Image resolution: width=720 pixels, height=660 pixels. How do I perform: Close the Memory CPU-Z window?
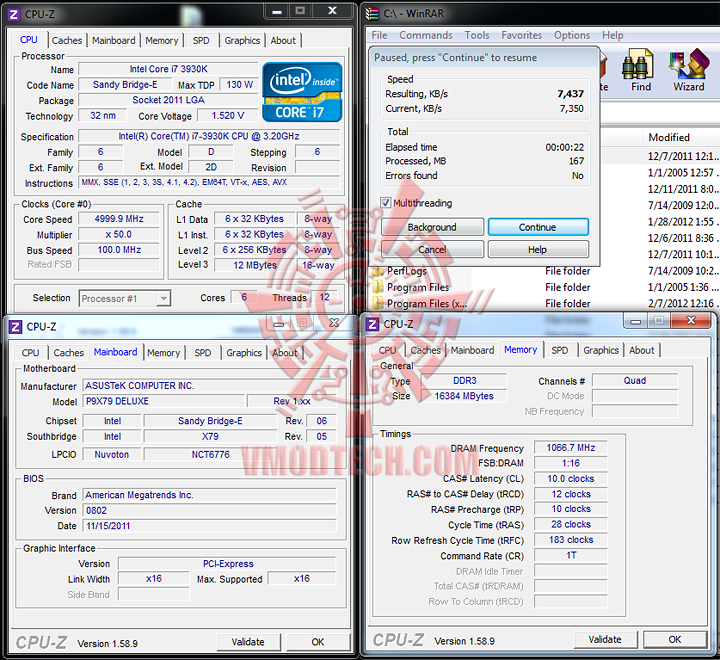[691, 321]
